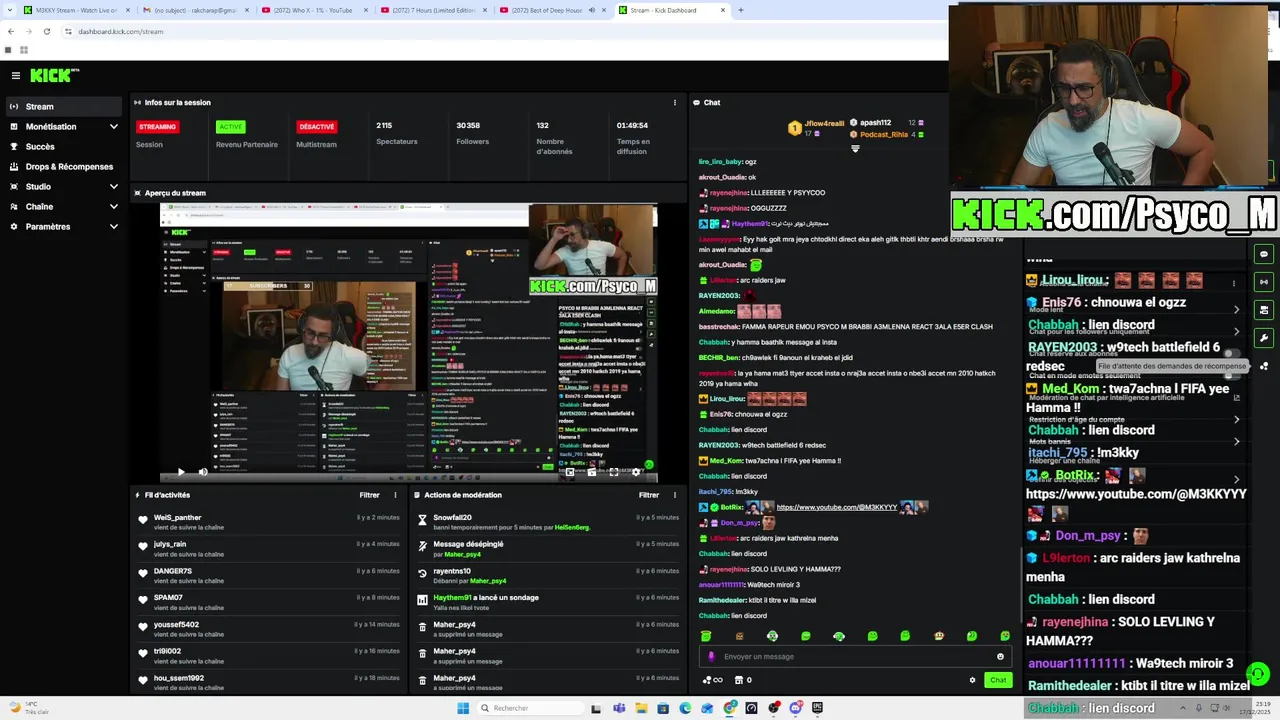
Task: Open BotRix YouTube link in chat
Action: (x=836, y=507)
